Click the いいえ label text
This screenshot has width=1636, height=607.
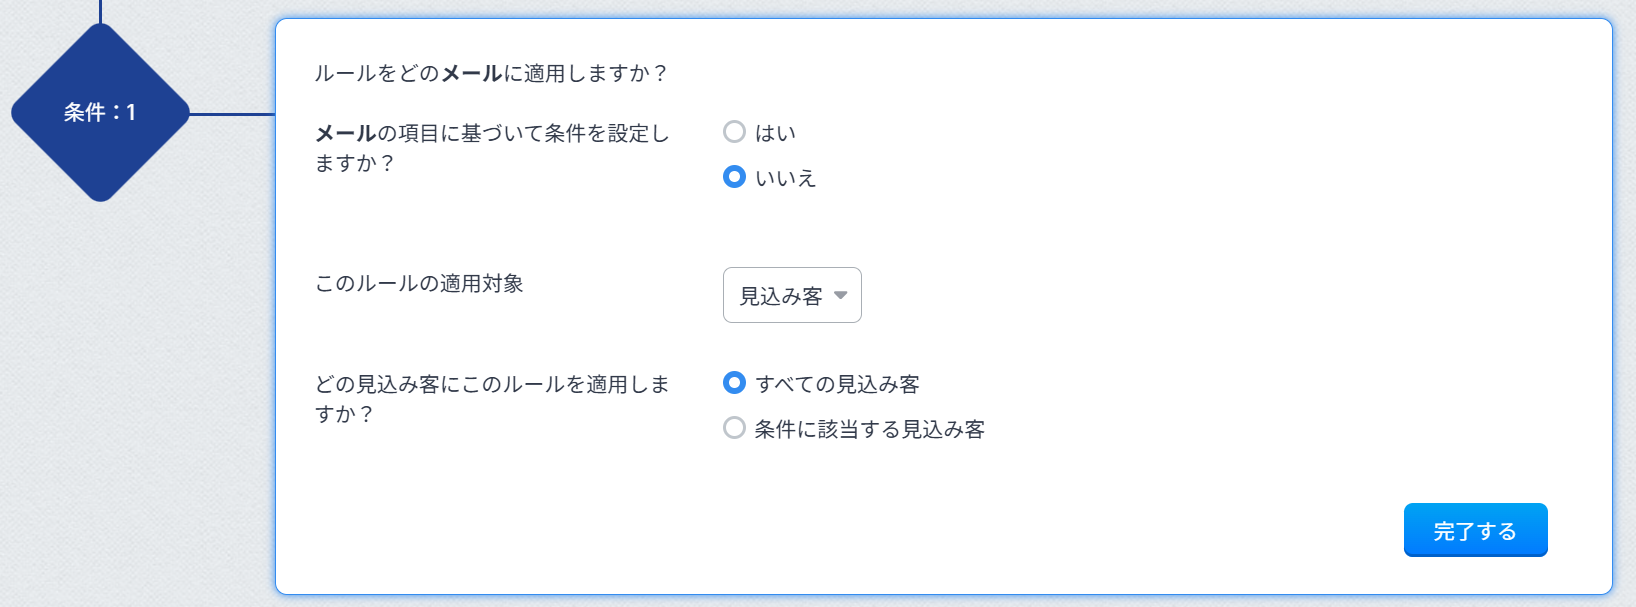pos(785,178)
